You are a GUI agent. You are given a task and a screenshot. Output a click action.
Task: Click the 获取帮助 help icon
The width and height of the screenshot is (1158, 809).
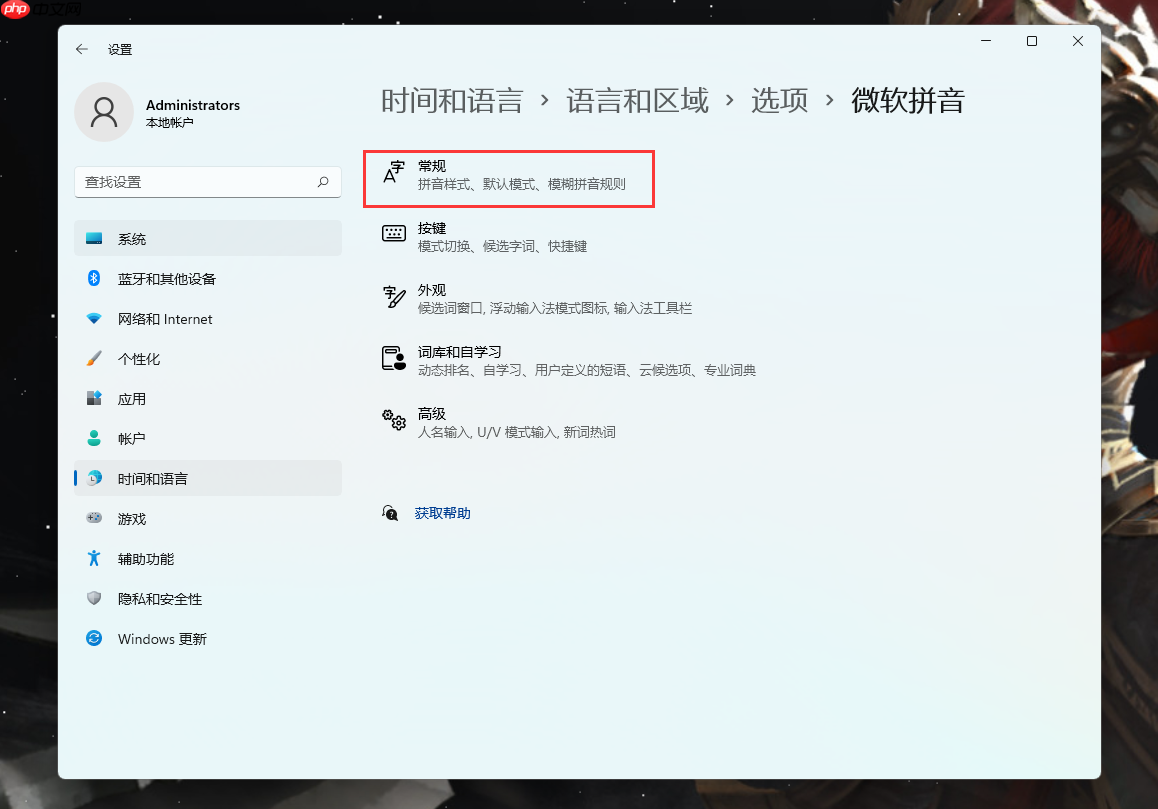391,513
